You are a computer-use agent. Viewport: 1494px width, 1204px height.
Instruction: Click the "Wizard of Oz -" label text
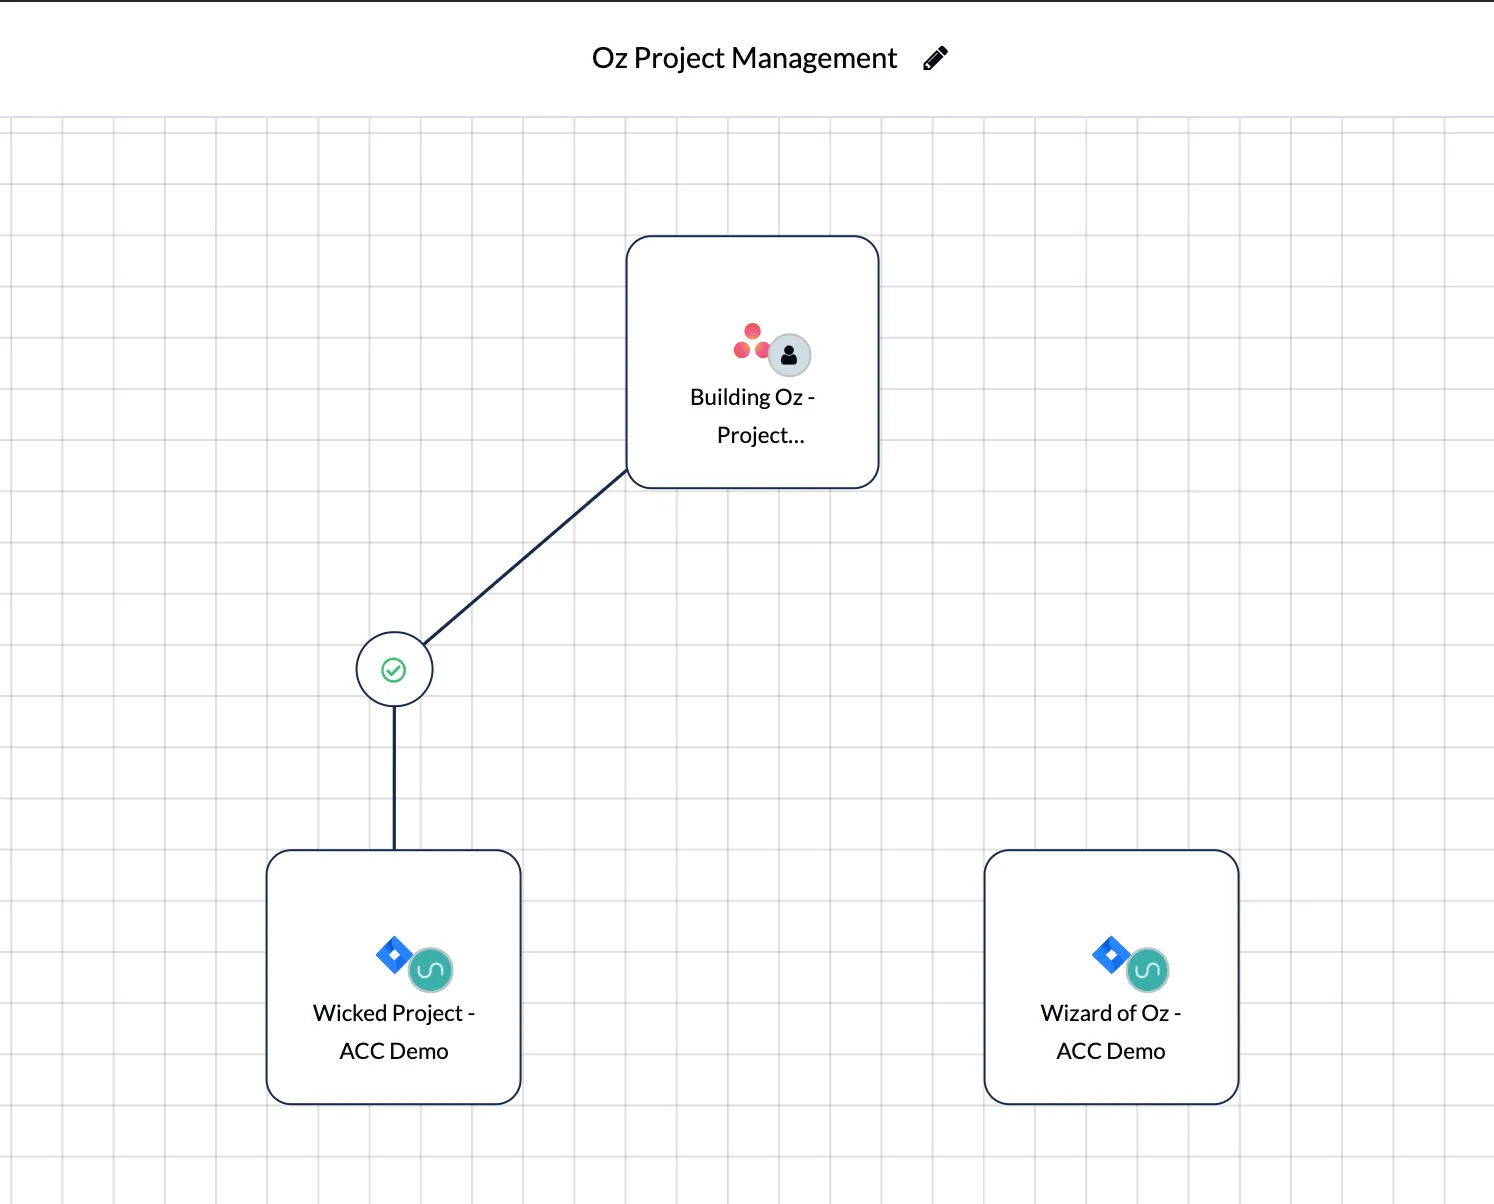pos(1110,1013)
